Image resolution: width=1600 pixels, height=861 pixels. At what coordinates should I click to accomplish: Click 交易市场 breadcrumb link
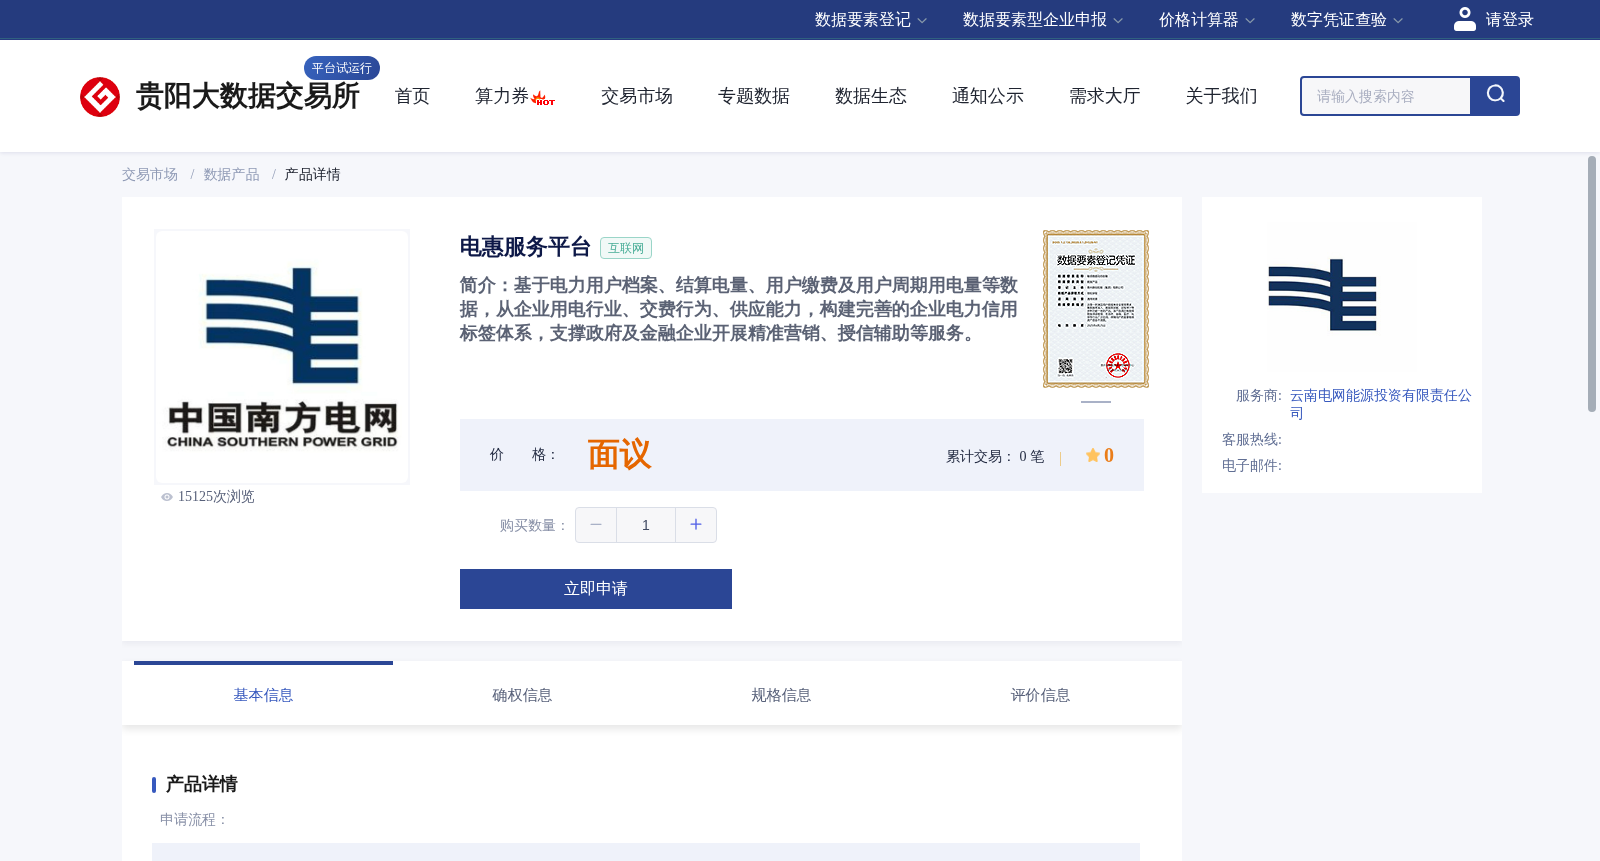(x=150, y=175)
